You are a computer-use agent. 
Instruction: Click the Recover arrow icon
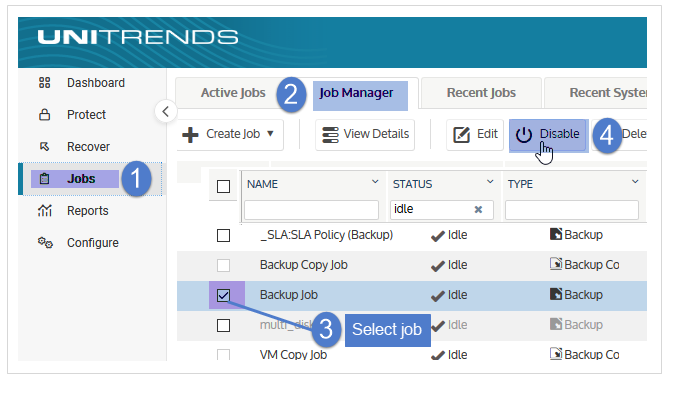click(x=44, y=147)
